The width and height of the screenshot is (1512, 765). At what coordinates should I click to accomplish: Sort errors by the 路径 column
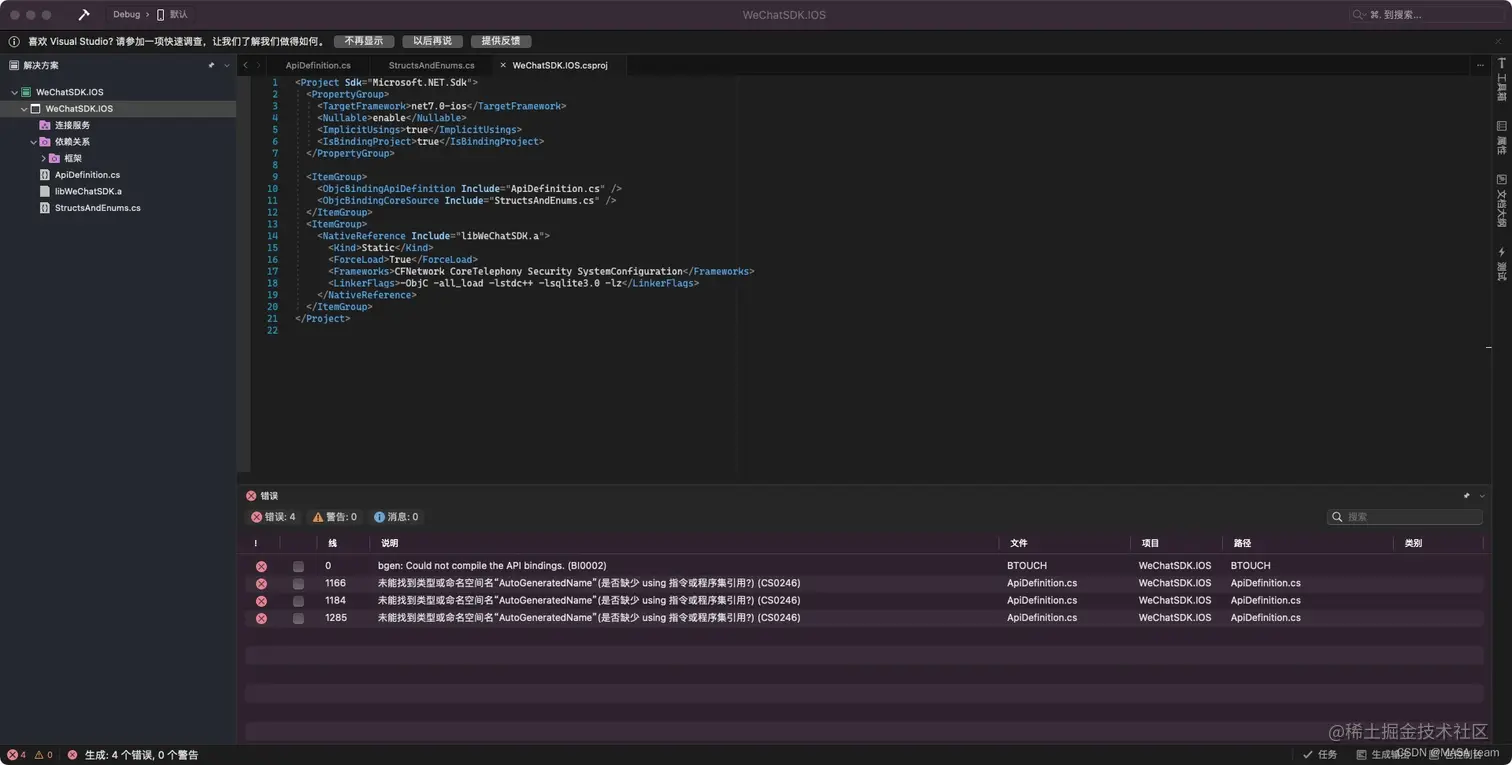[x=1308, y=543]
